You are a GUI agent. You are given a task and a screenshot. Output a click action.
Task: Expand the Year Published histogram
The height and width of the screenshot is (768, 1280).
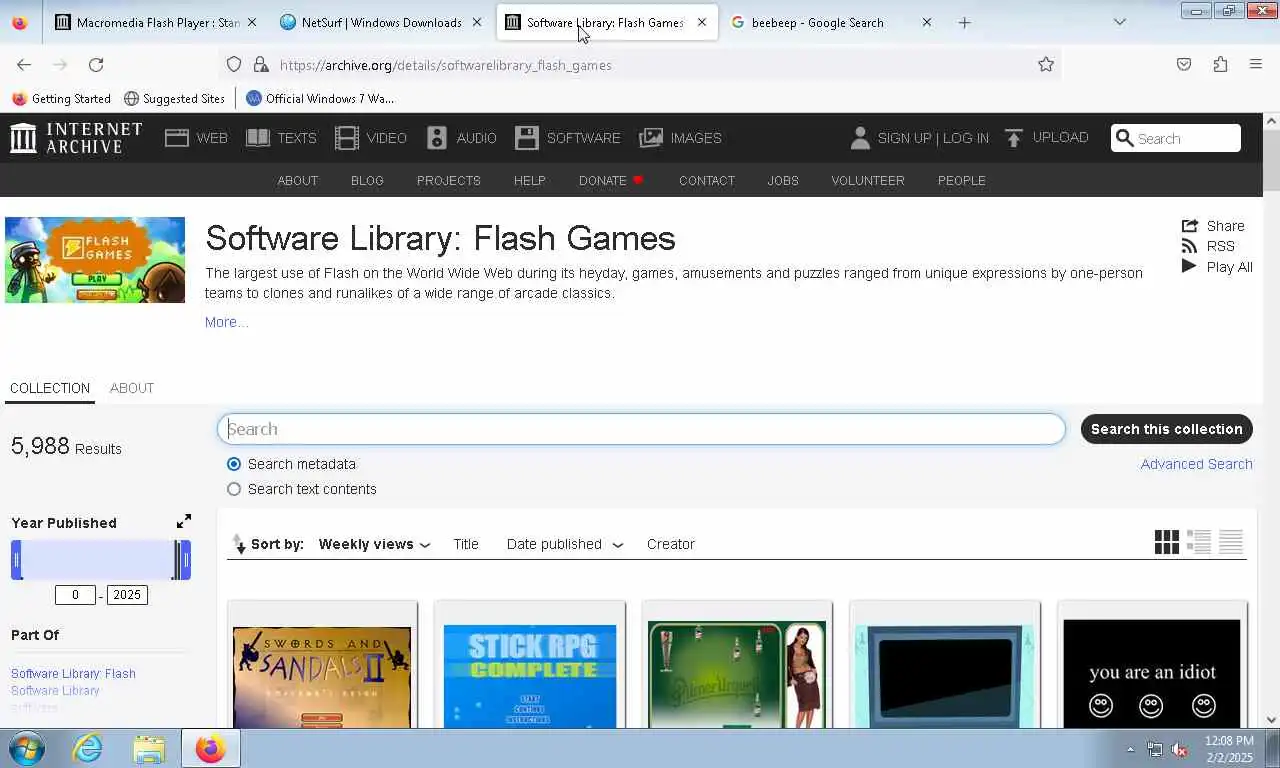(x=184, y=522)
